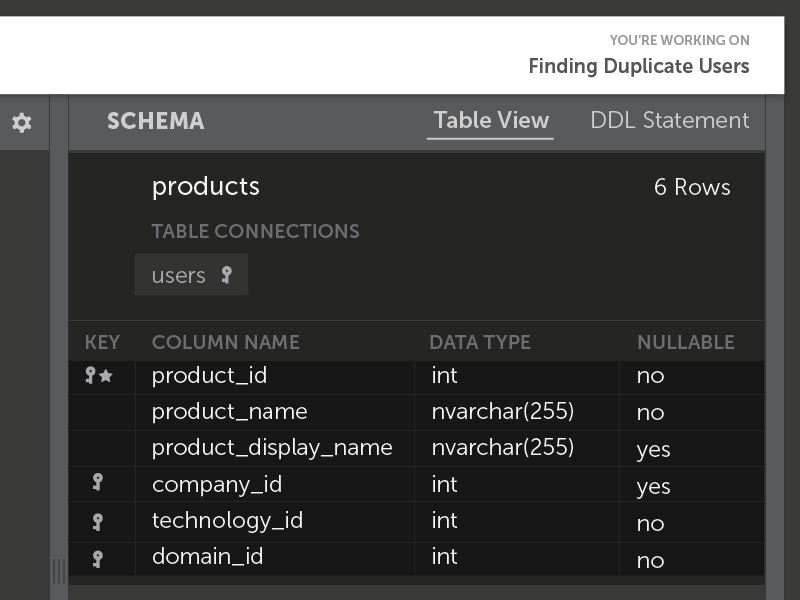Click the star icon beside product_id
800x600 pixels.
point(106,376)
